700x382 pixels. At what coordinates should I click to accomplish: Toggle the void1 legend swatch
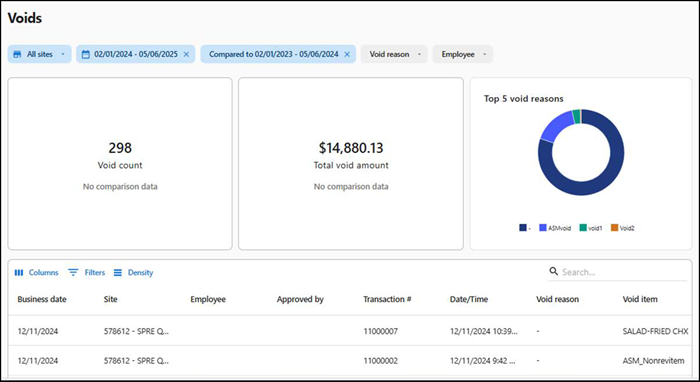coord(583,228)
